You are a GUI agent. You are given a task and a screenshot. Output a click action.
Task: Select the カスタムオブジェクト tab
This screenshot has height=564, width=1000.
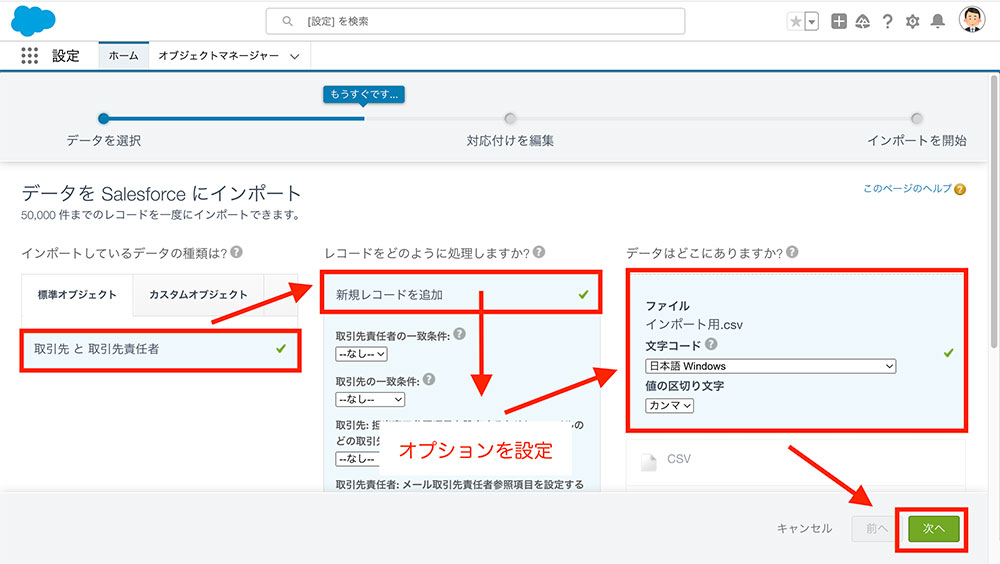pos(198,295)
